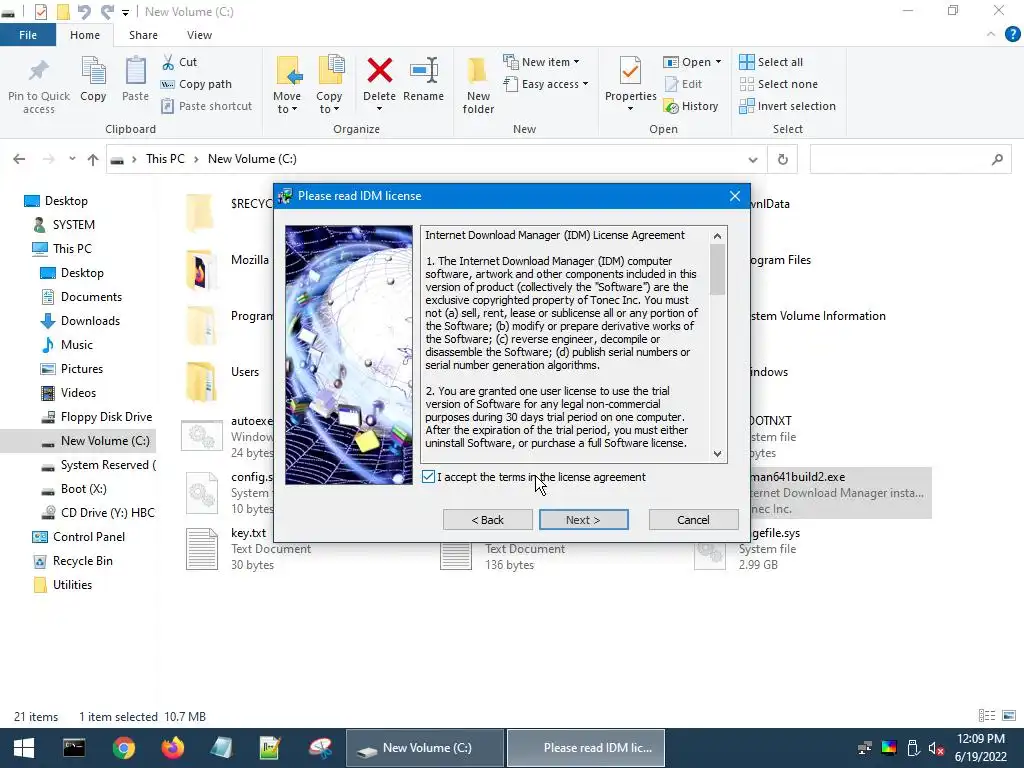Open the New item dropdown

pos(541,62)
